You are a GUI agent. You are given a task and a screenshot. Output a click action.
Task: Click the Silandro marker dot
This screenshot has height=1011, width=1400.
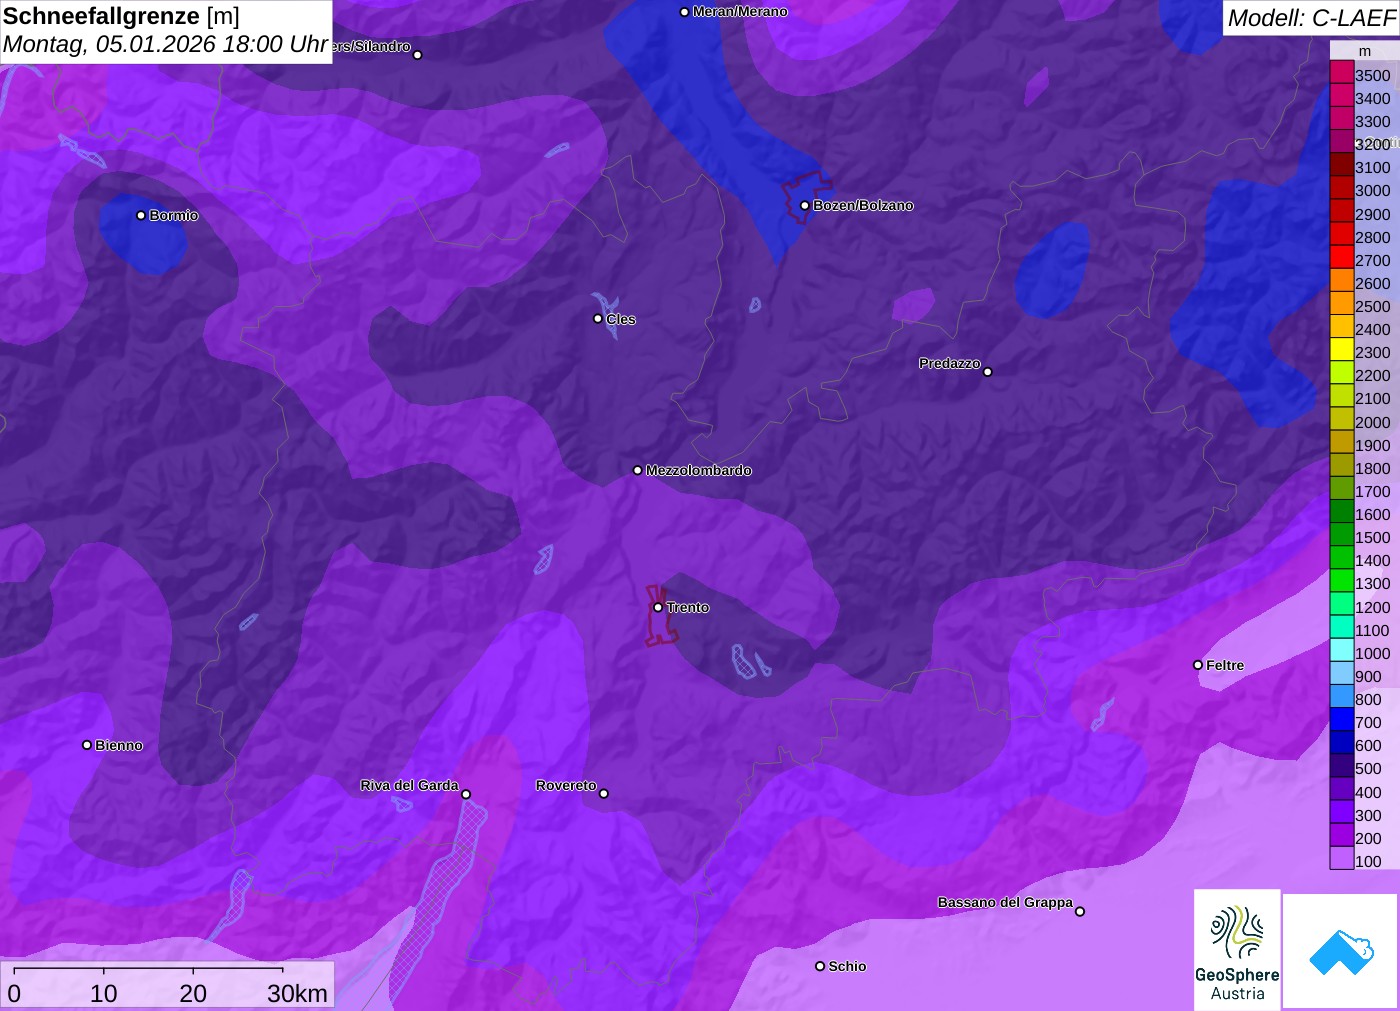point(418,55)
